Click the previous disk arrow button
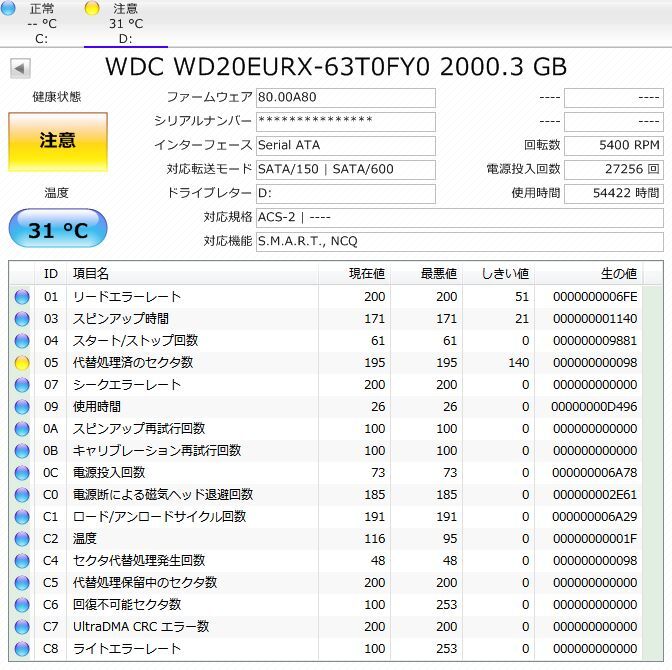The width and height of the screenshot is (672, 670). [x=20, y=69]
